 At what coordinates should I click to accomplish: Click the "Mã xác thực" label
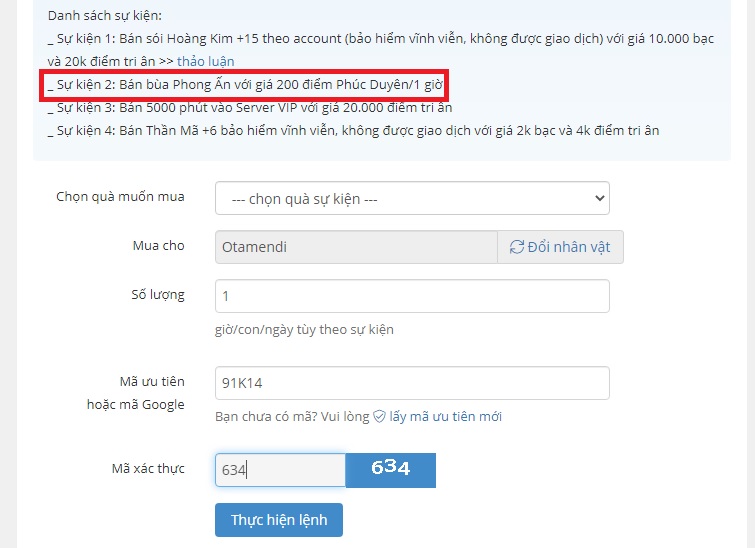(148, 468)
